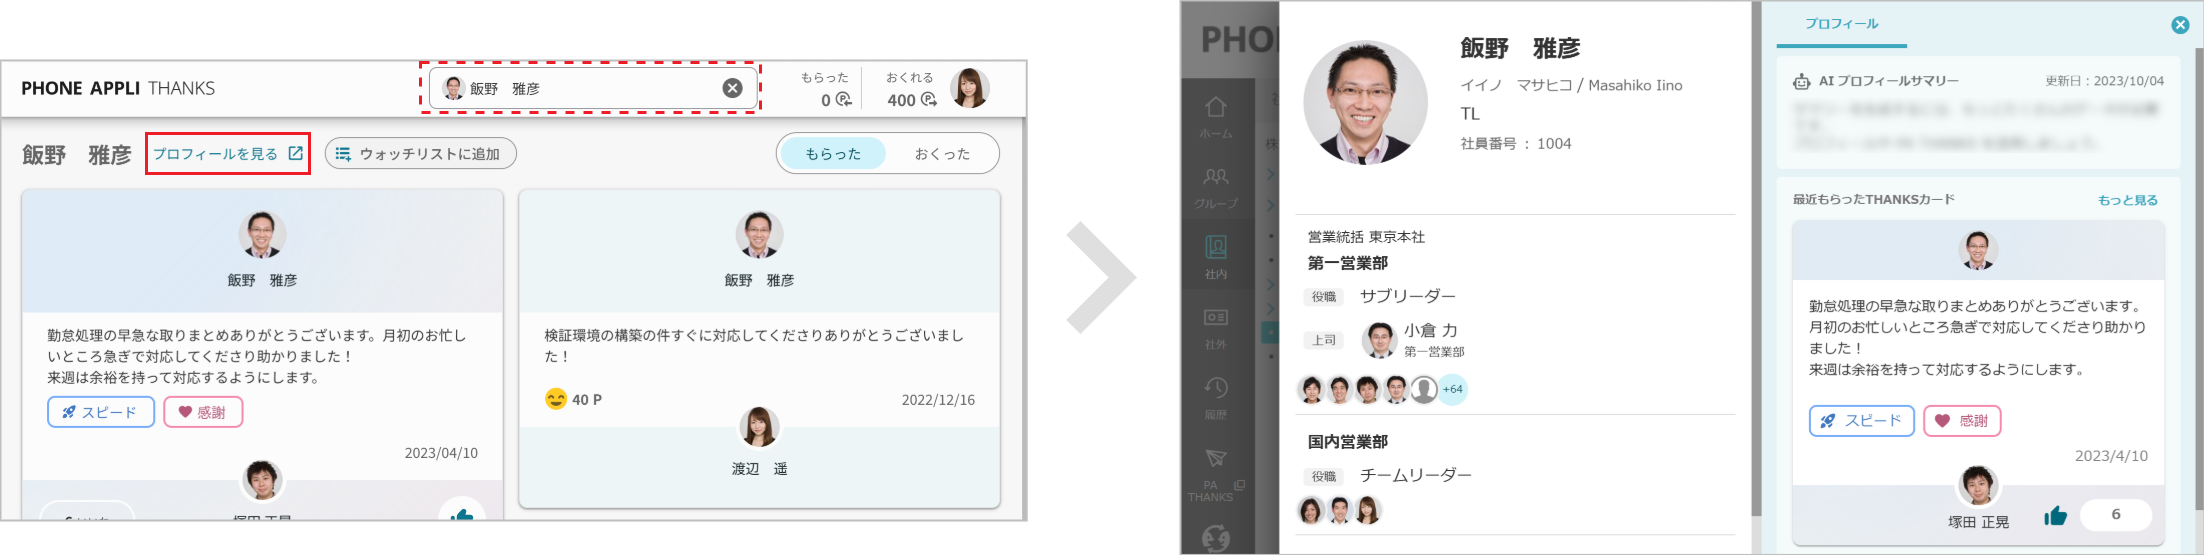Click the おくれる 400 points counter
The width and height of the screenshot is (2204, 555).
click(911, 89)
